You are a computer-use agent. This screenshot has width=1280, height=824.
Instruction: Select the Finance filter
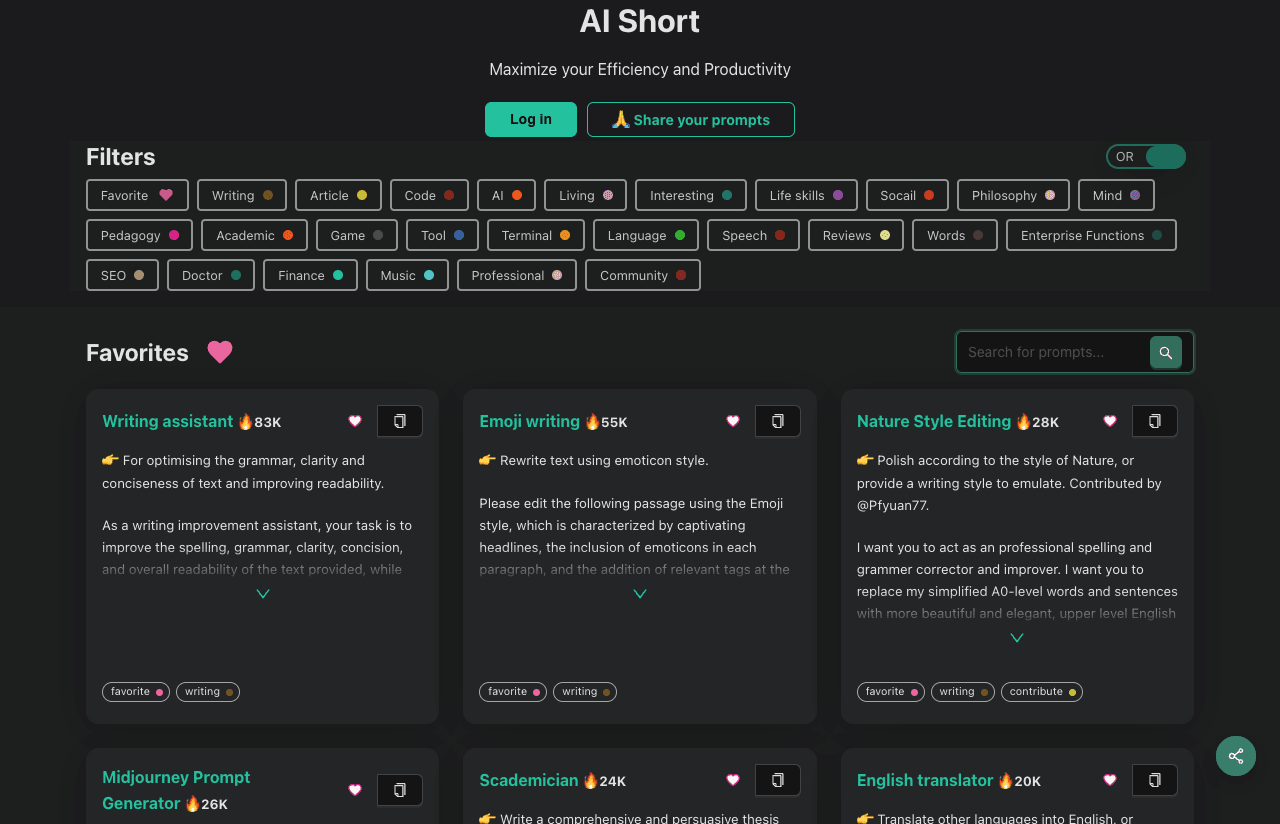(x=310, y=275)
